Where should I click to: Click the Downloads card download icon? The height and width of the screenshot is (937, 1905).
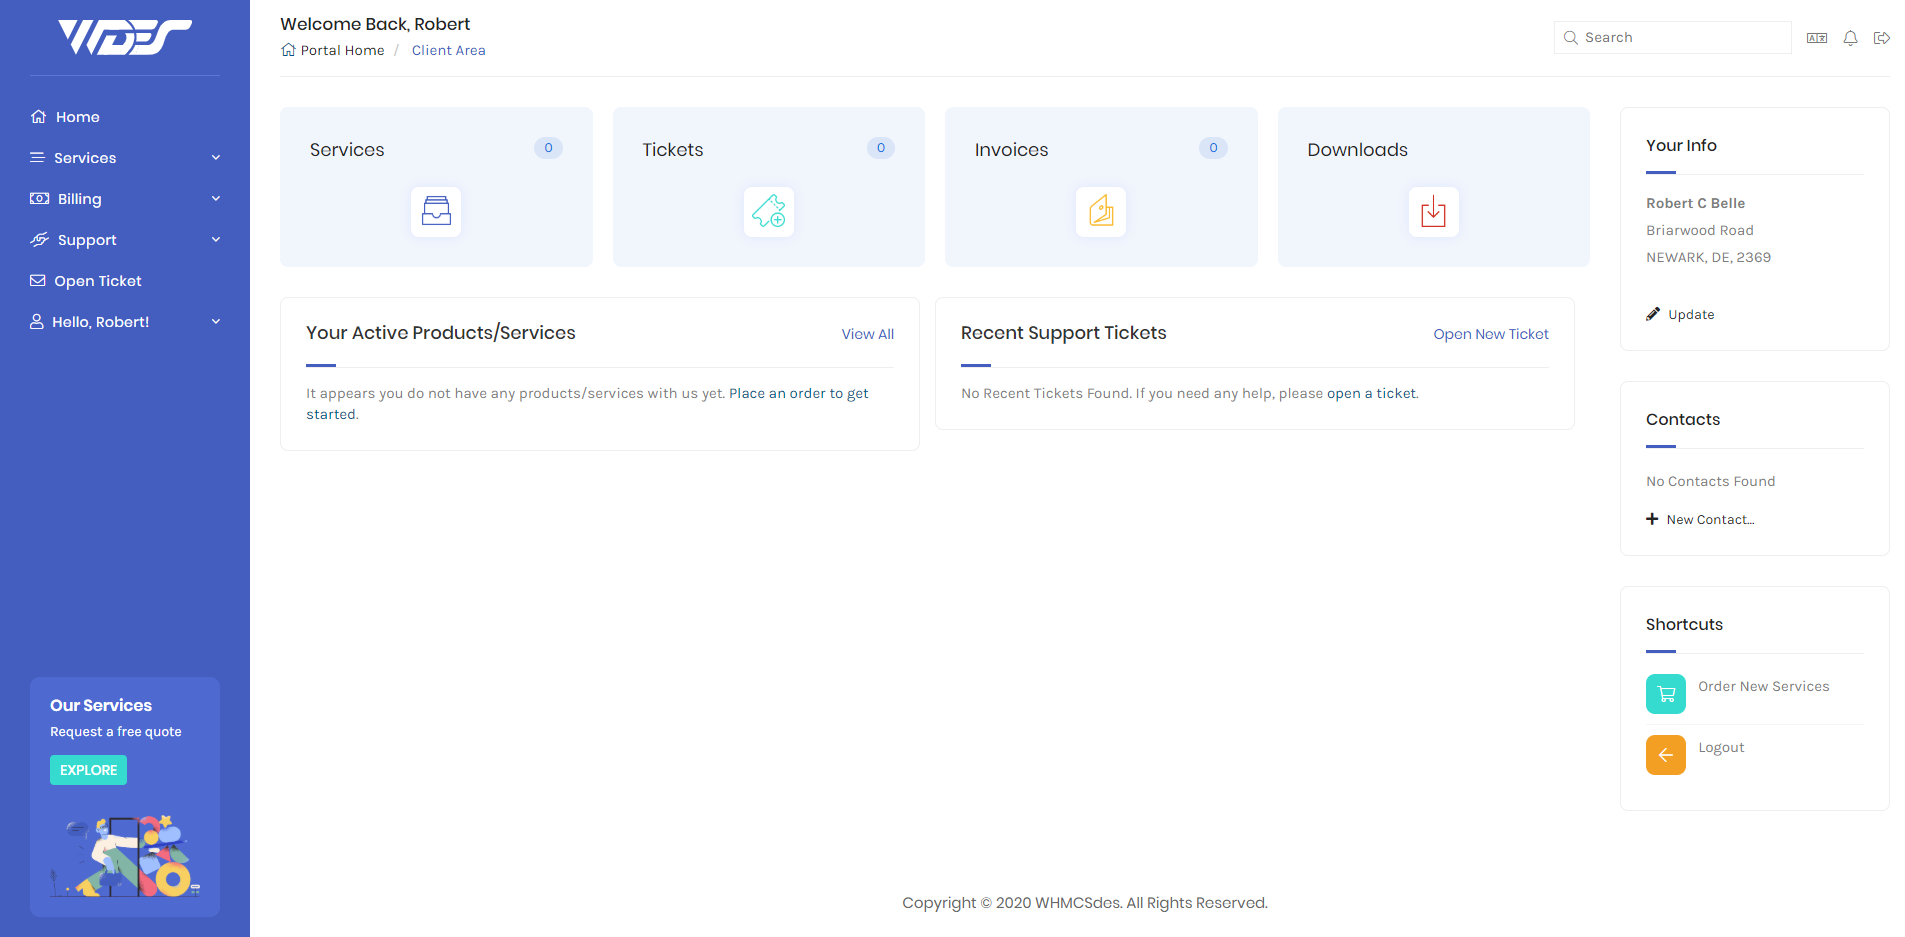[1434, 212]
